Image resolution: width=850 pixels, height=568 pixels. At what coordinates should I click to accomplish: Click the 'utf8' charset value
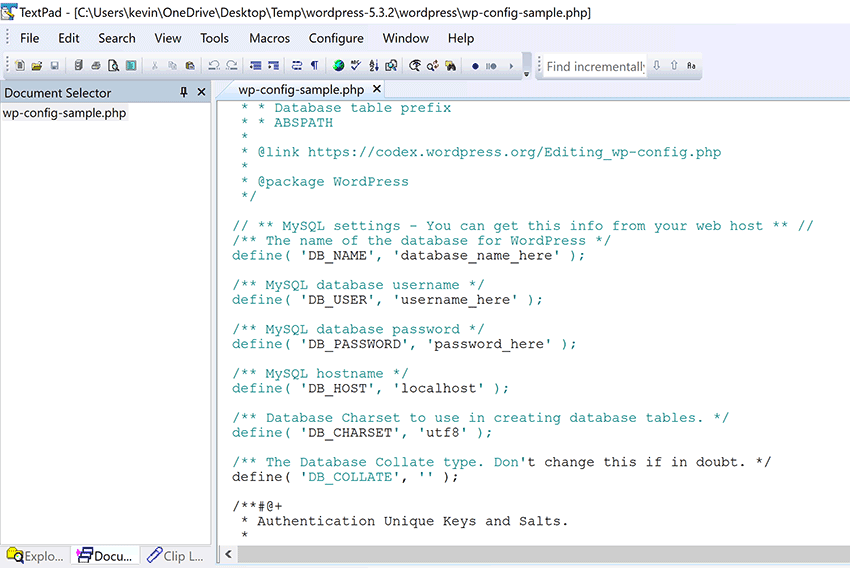(442, 433)
